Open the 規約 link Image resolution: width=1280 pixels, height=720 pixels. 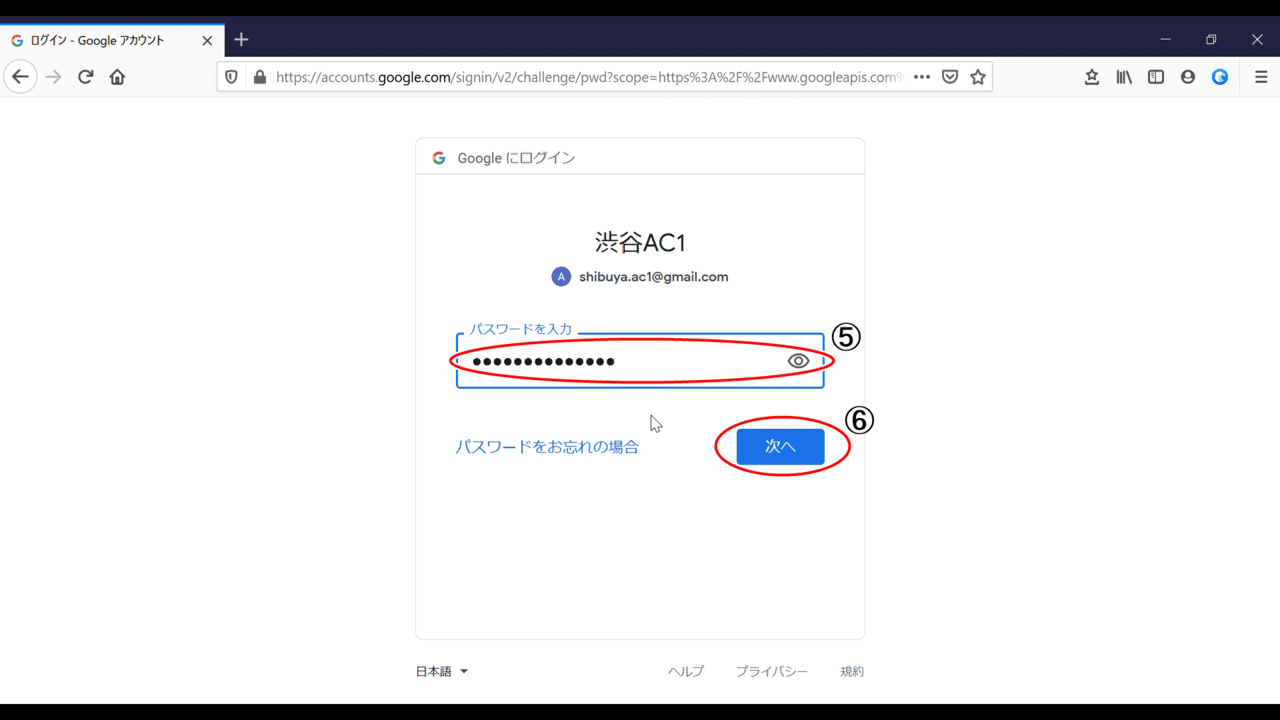tap(852, 672)
